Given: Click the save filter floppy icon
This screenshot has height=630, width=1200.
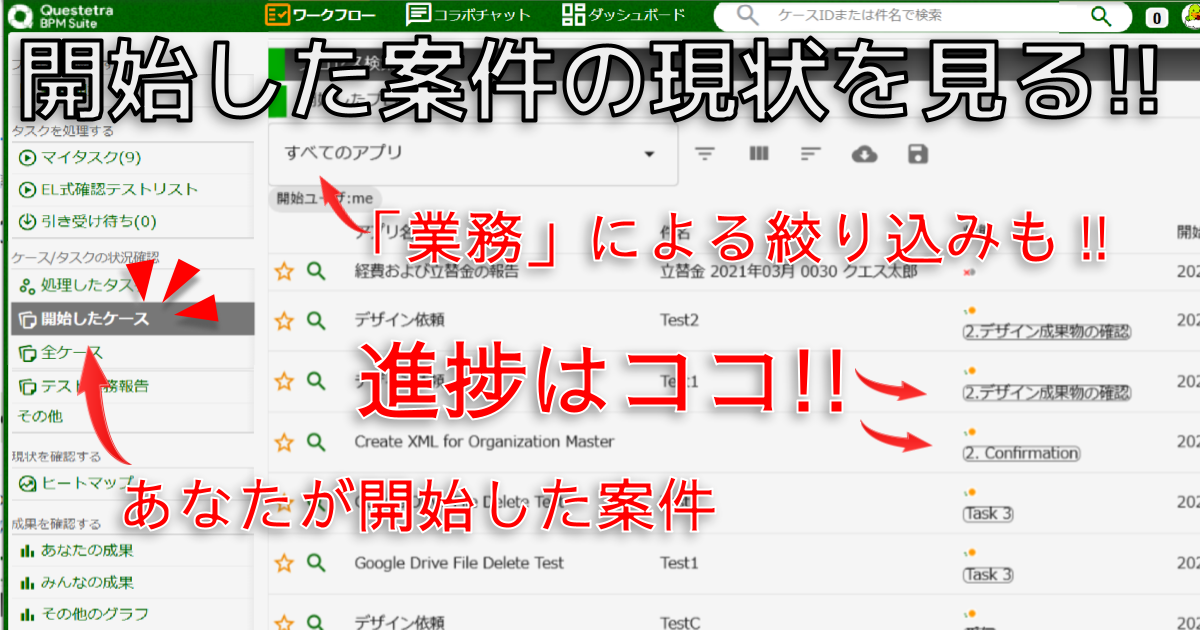Looking at the screenshot, I should [917, 154].
